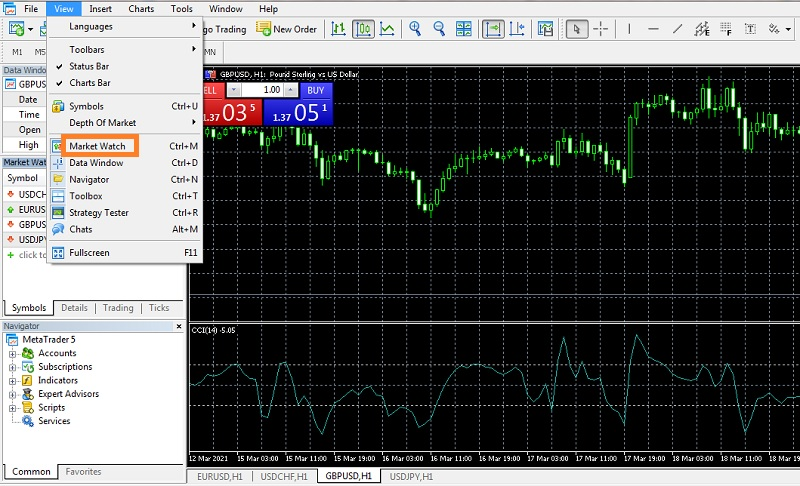Tile chart windows icon

(x=463, y=29)
